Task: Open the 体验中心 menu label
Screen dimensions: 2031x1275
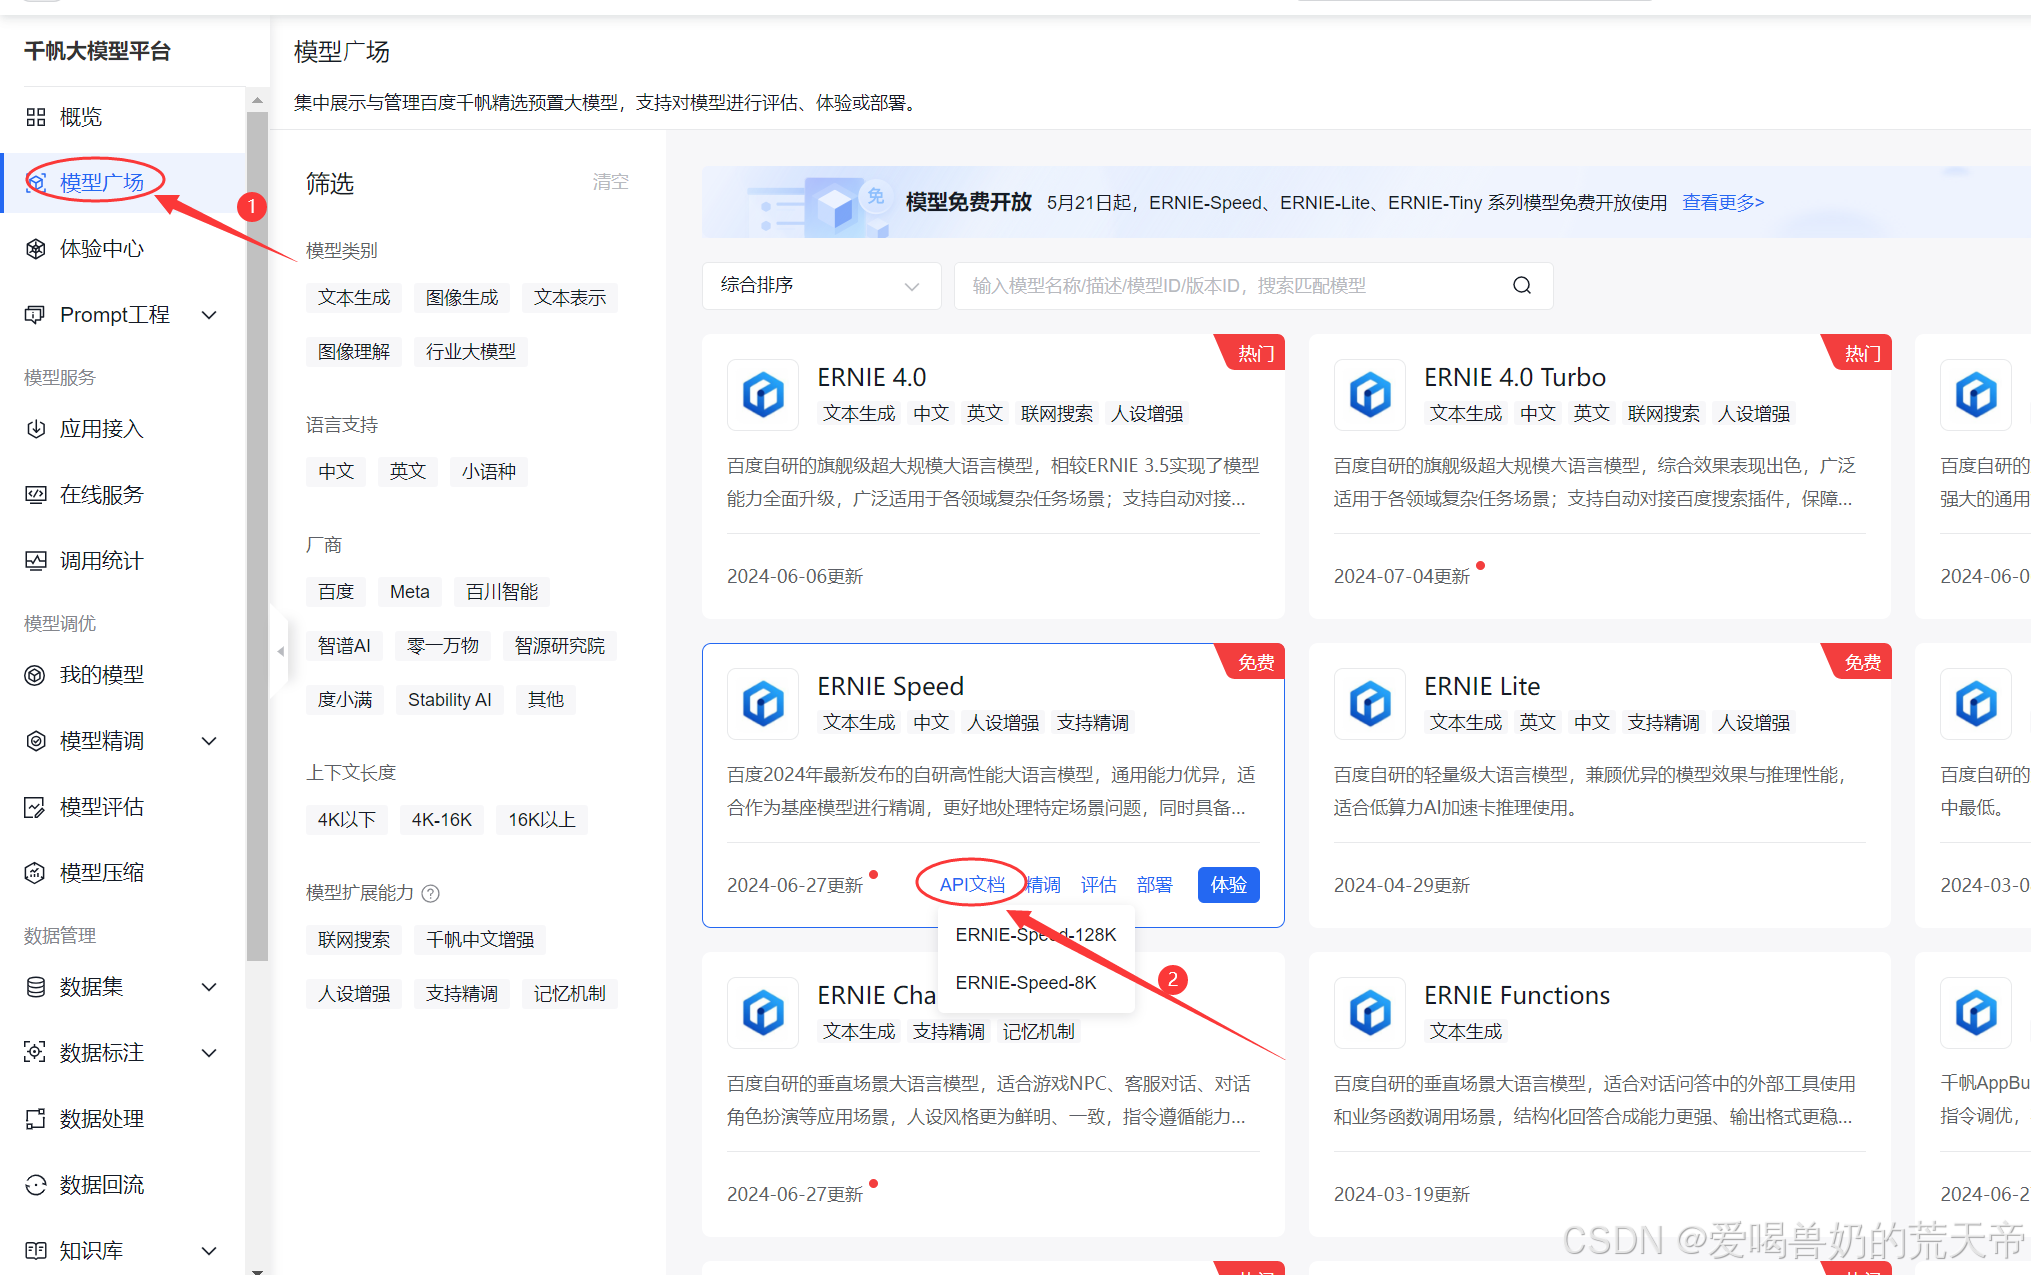Action: tap(102, 249)
